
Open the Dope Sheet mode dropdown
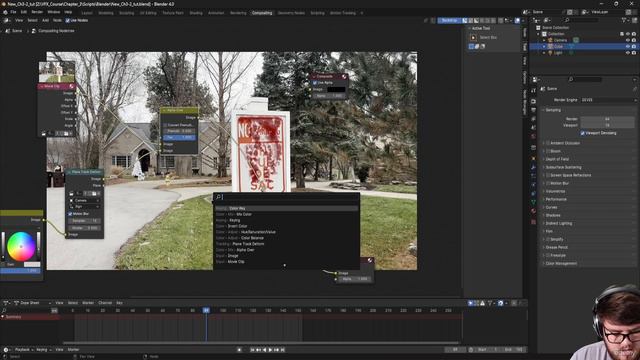tap(32, 303)
